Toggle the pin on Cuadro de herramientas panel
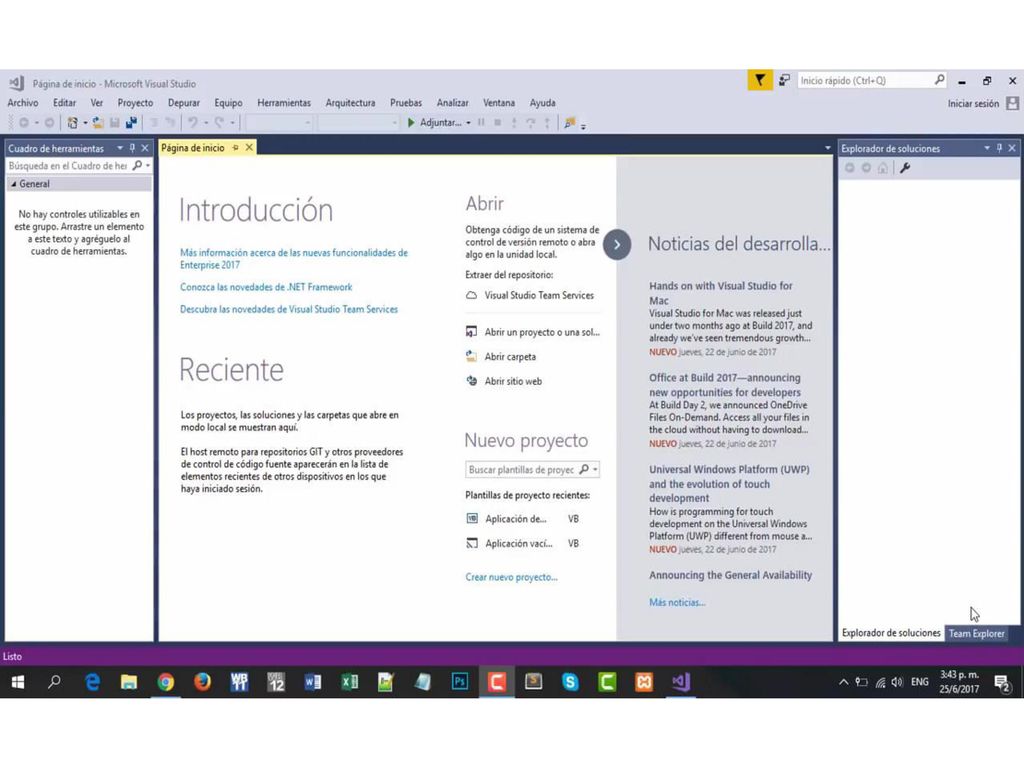1024x768 pixels. pos(133,148)
